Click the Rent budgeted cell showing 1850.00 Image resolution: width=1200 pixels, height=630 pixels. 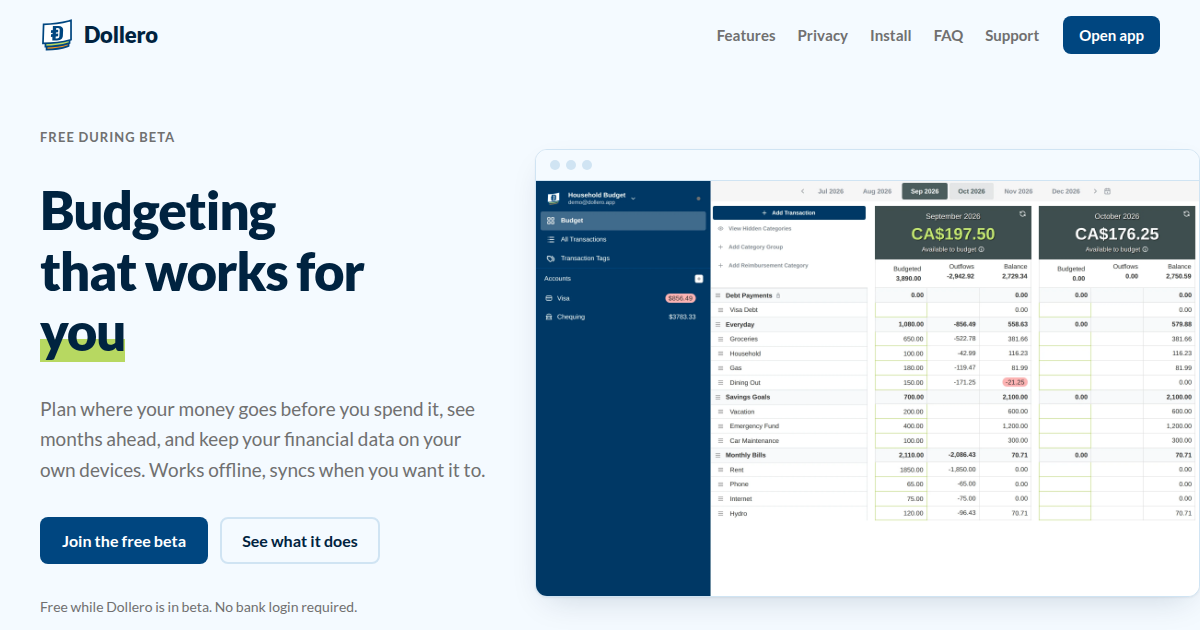pos(901,470)
